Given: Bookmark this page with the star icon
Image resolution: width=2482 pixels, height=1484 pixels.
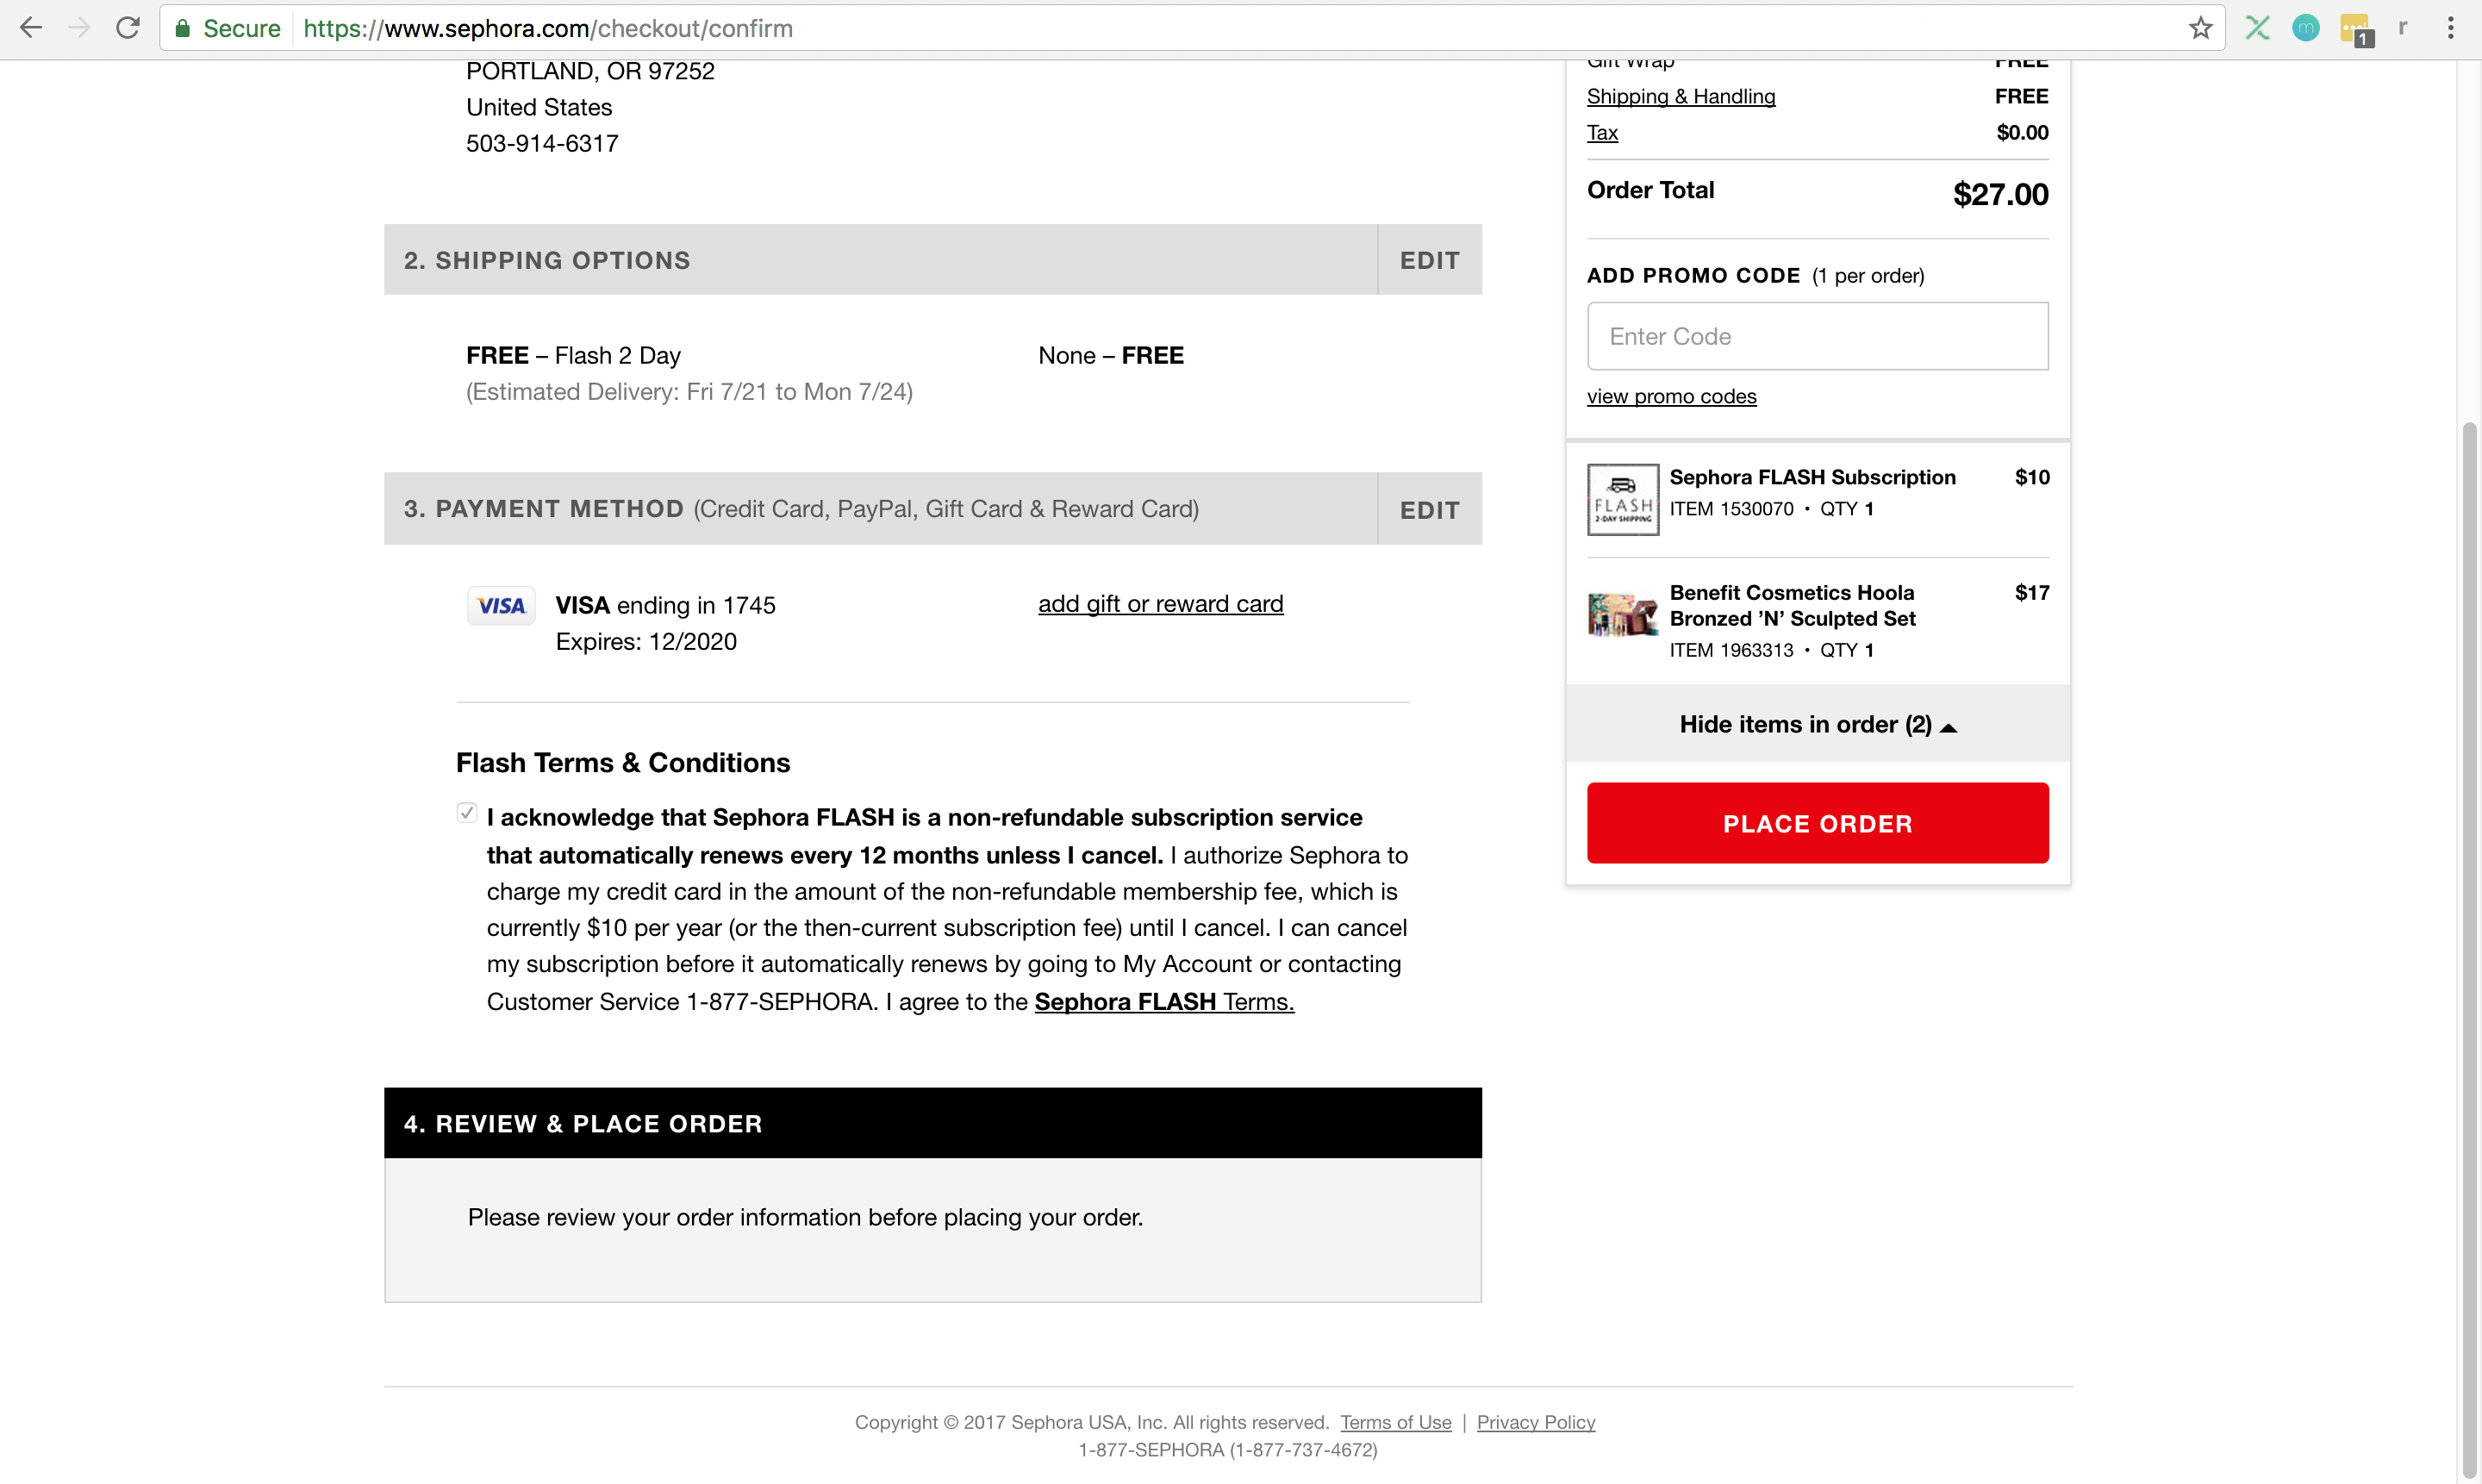Looking at the screenshot, I should pyautogui.click(x=2200, y=28).
